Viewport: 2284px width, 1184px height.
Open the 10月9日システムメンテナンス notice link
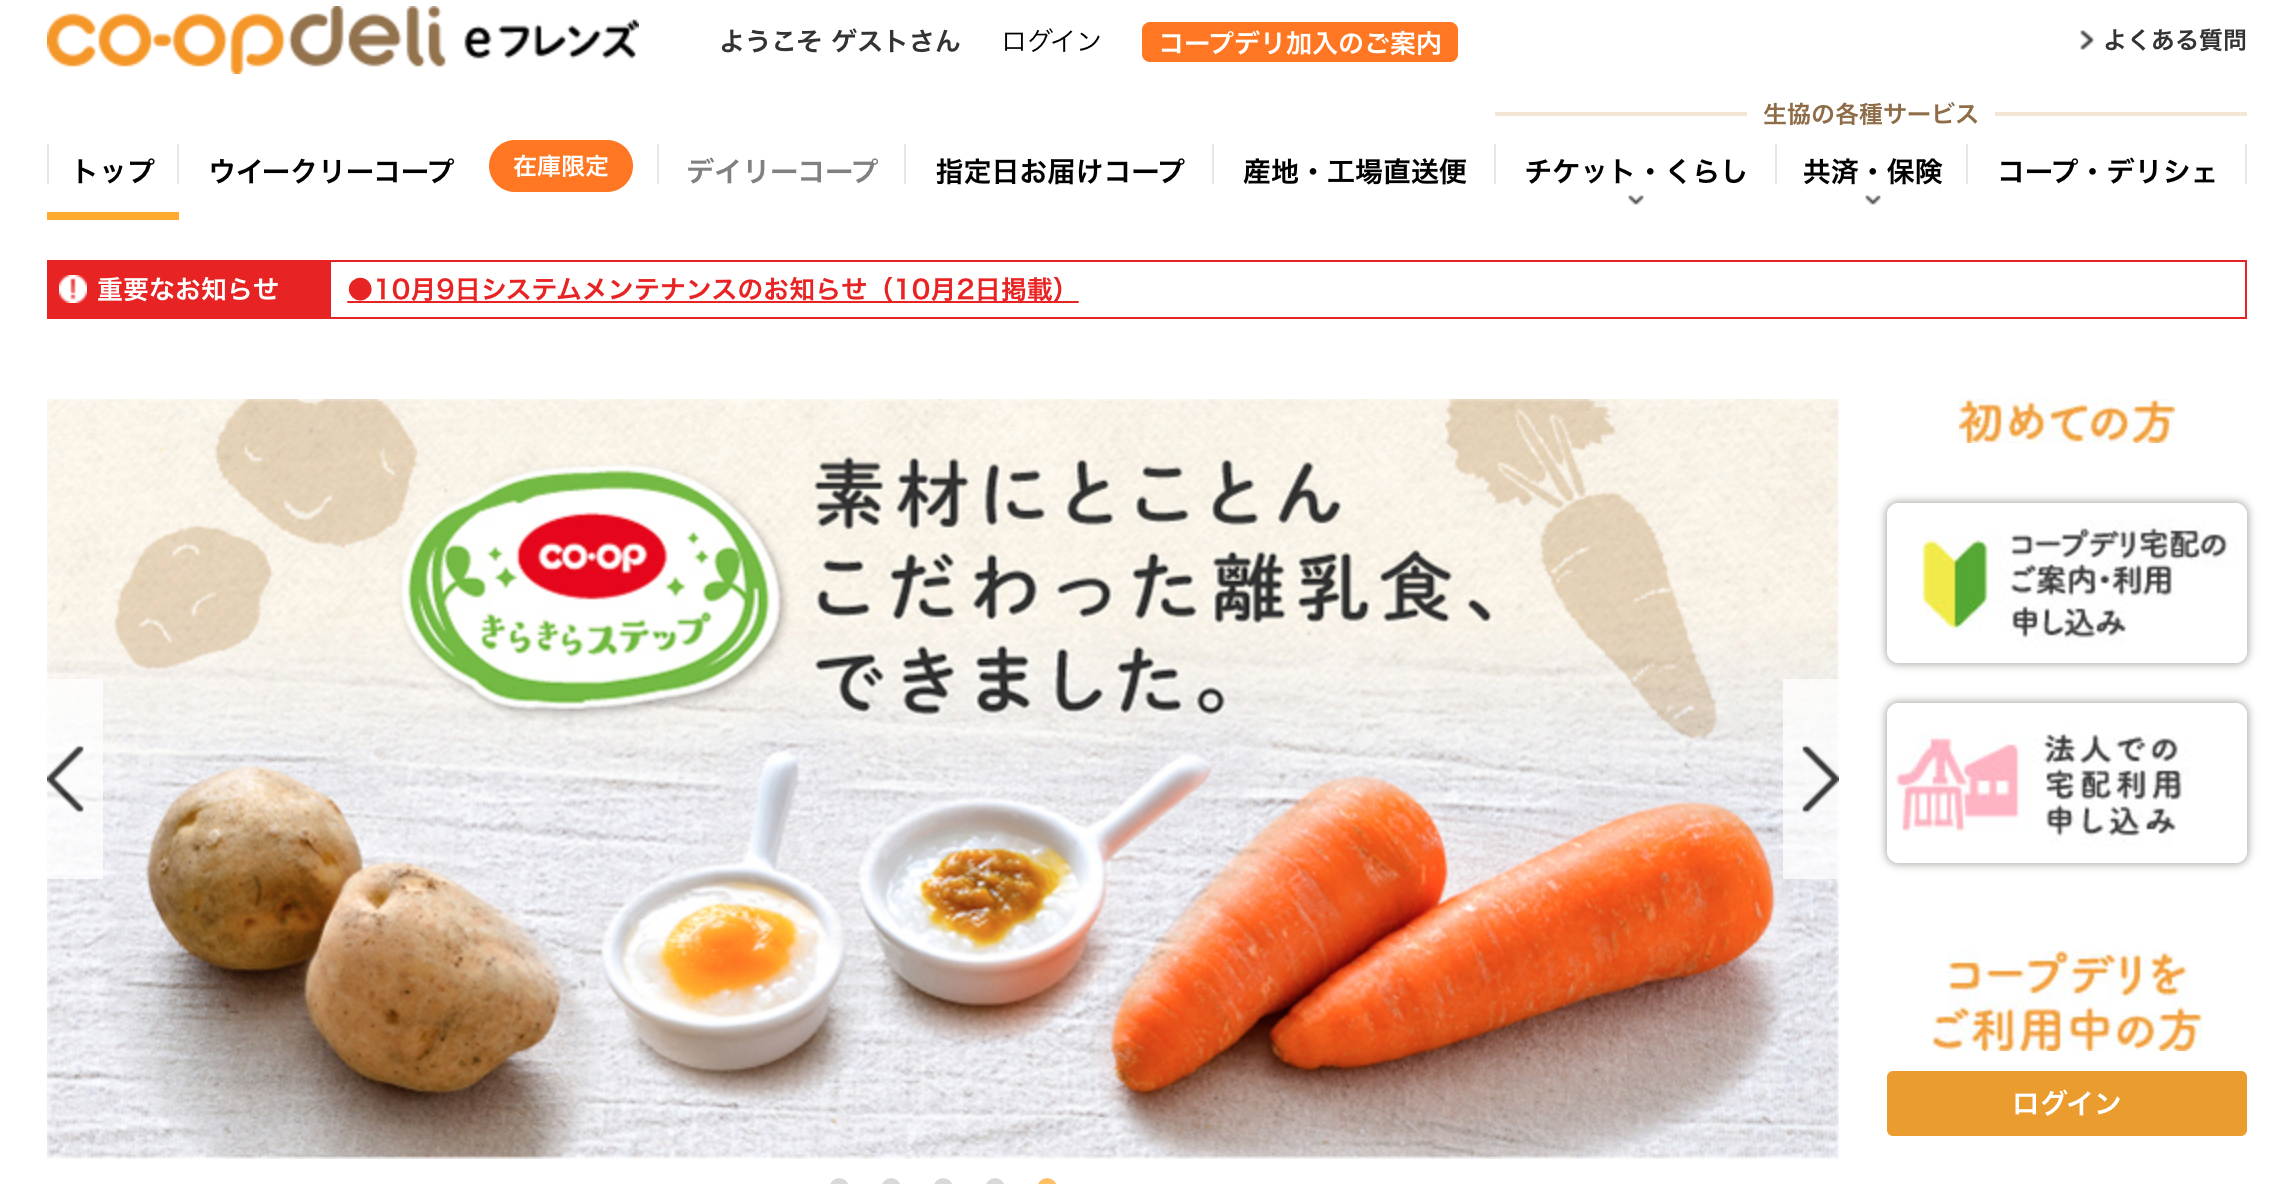(x=713, y=289)
